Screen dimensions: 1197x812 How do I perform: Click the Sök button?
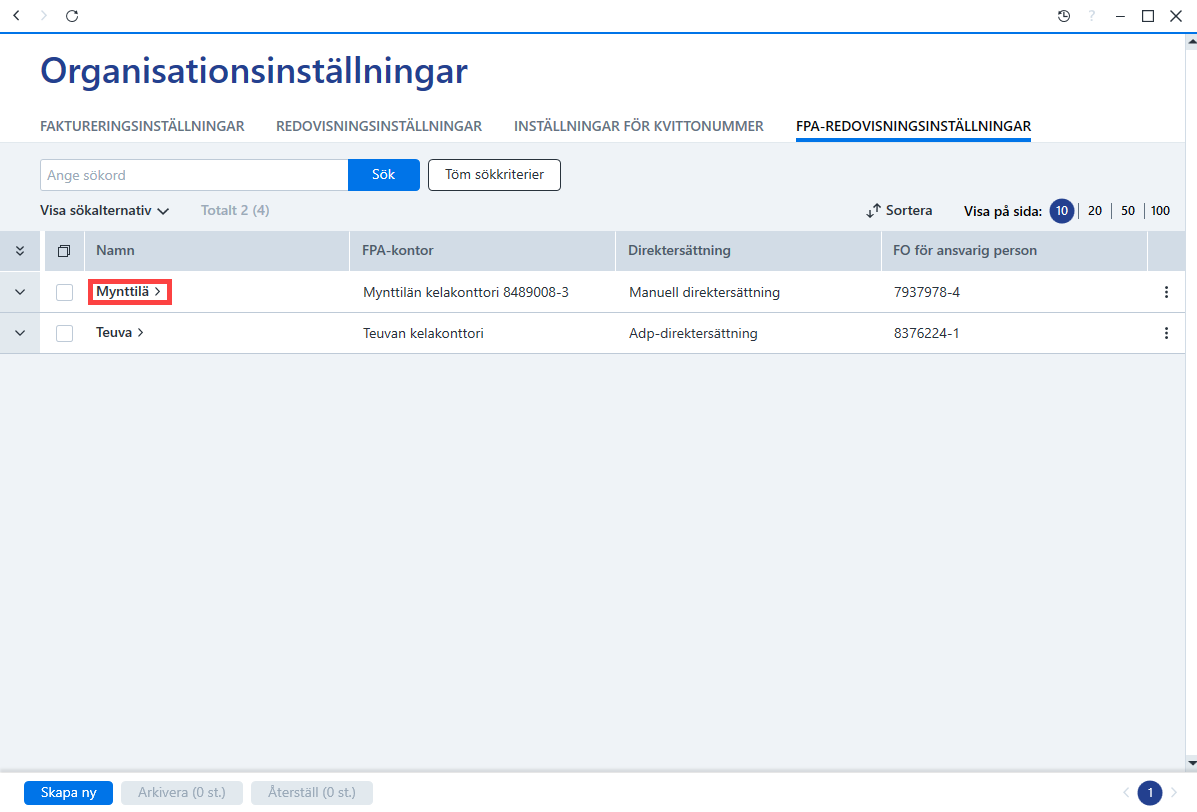pos(383,175)
